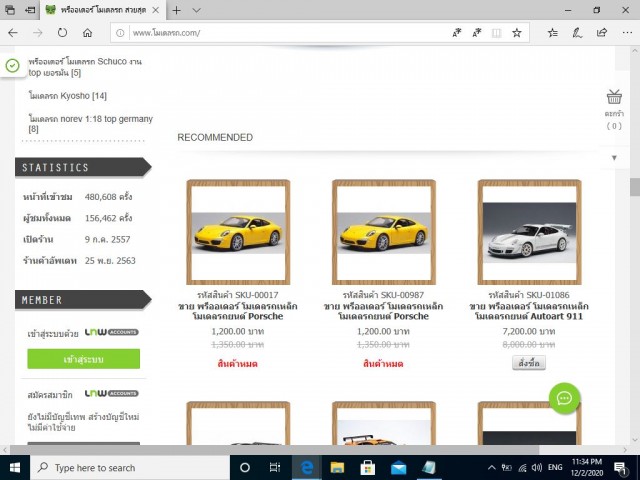Click the 7,200.00 price under SKU-01086

pyautogui.click(x=529, y=331)
